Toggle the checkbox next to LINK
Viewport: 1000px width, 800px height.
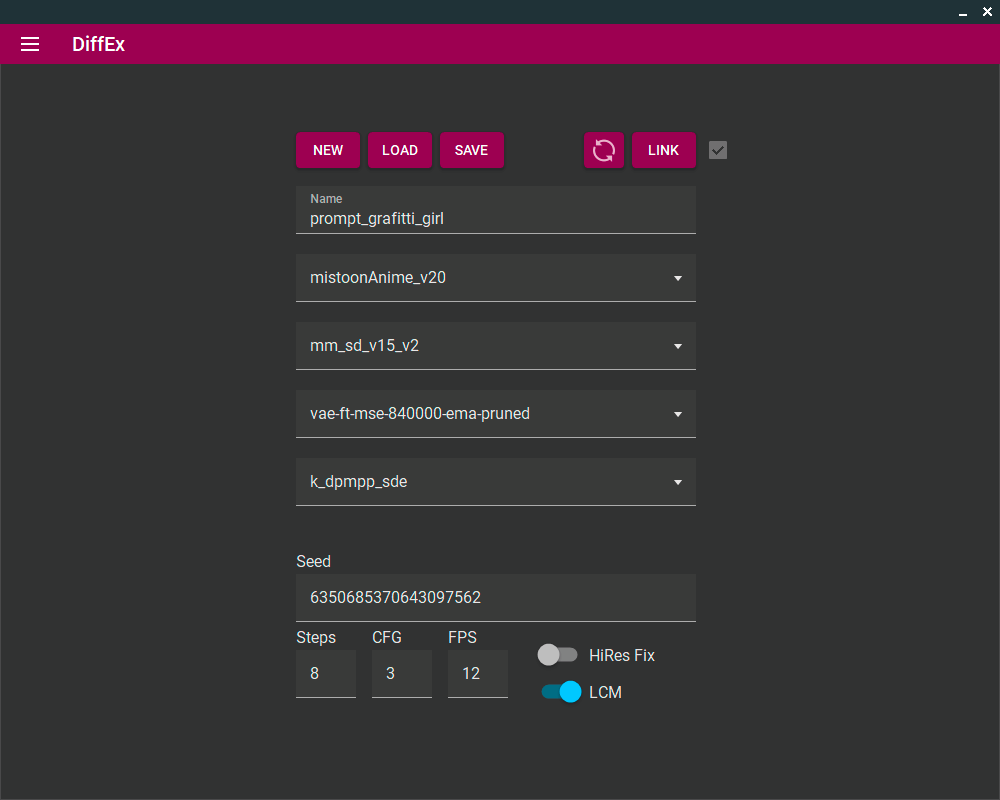[x=718, y=150]
